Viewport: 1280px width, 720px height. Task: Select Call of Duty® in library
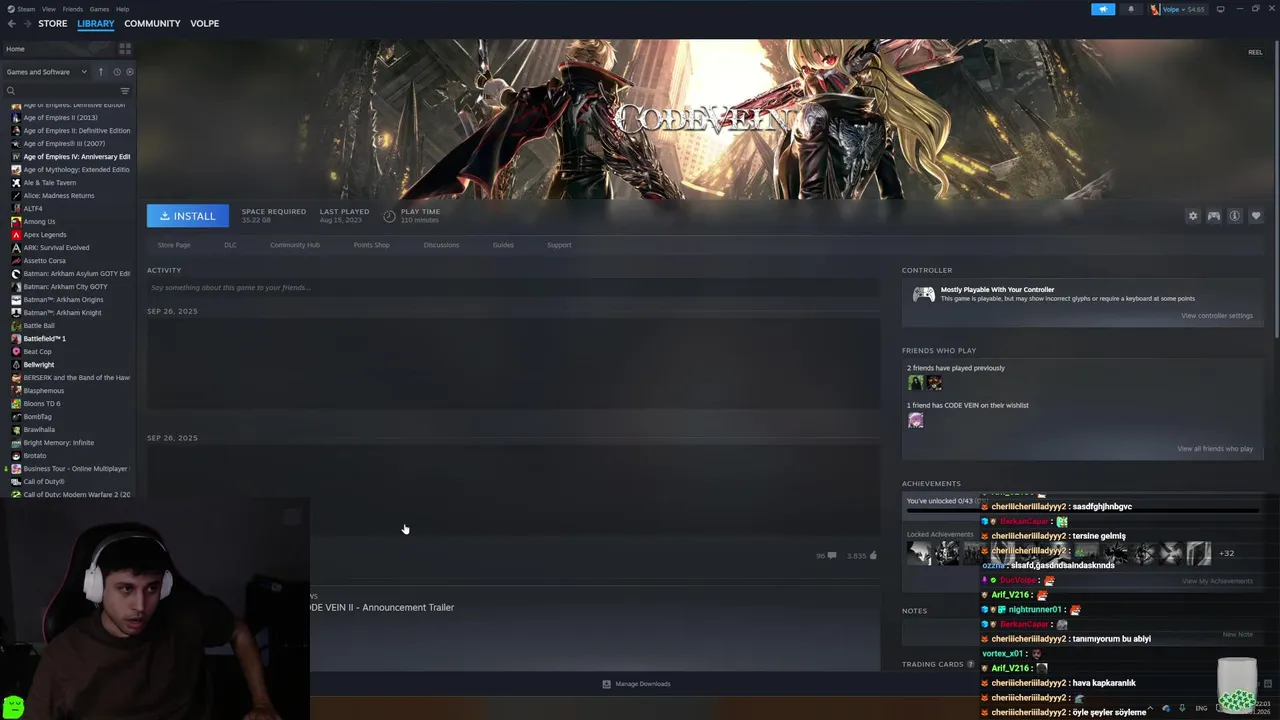coord(43,482)
